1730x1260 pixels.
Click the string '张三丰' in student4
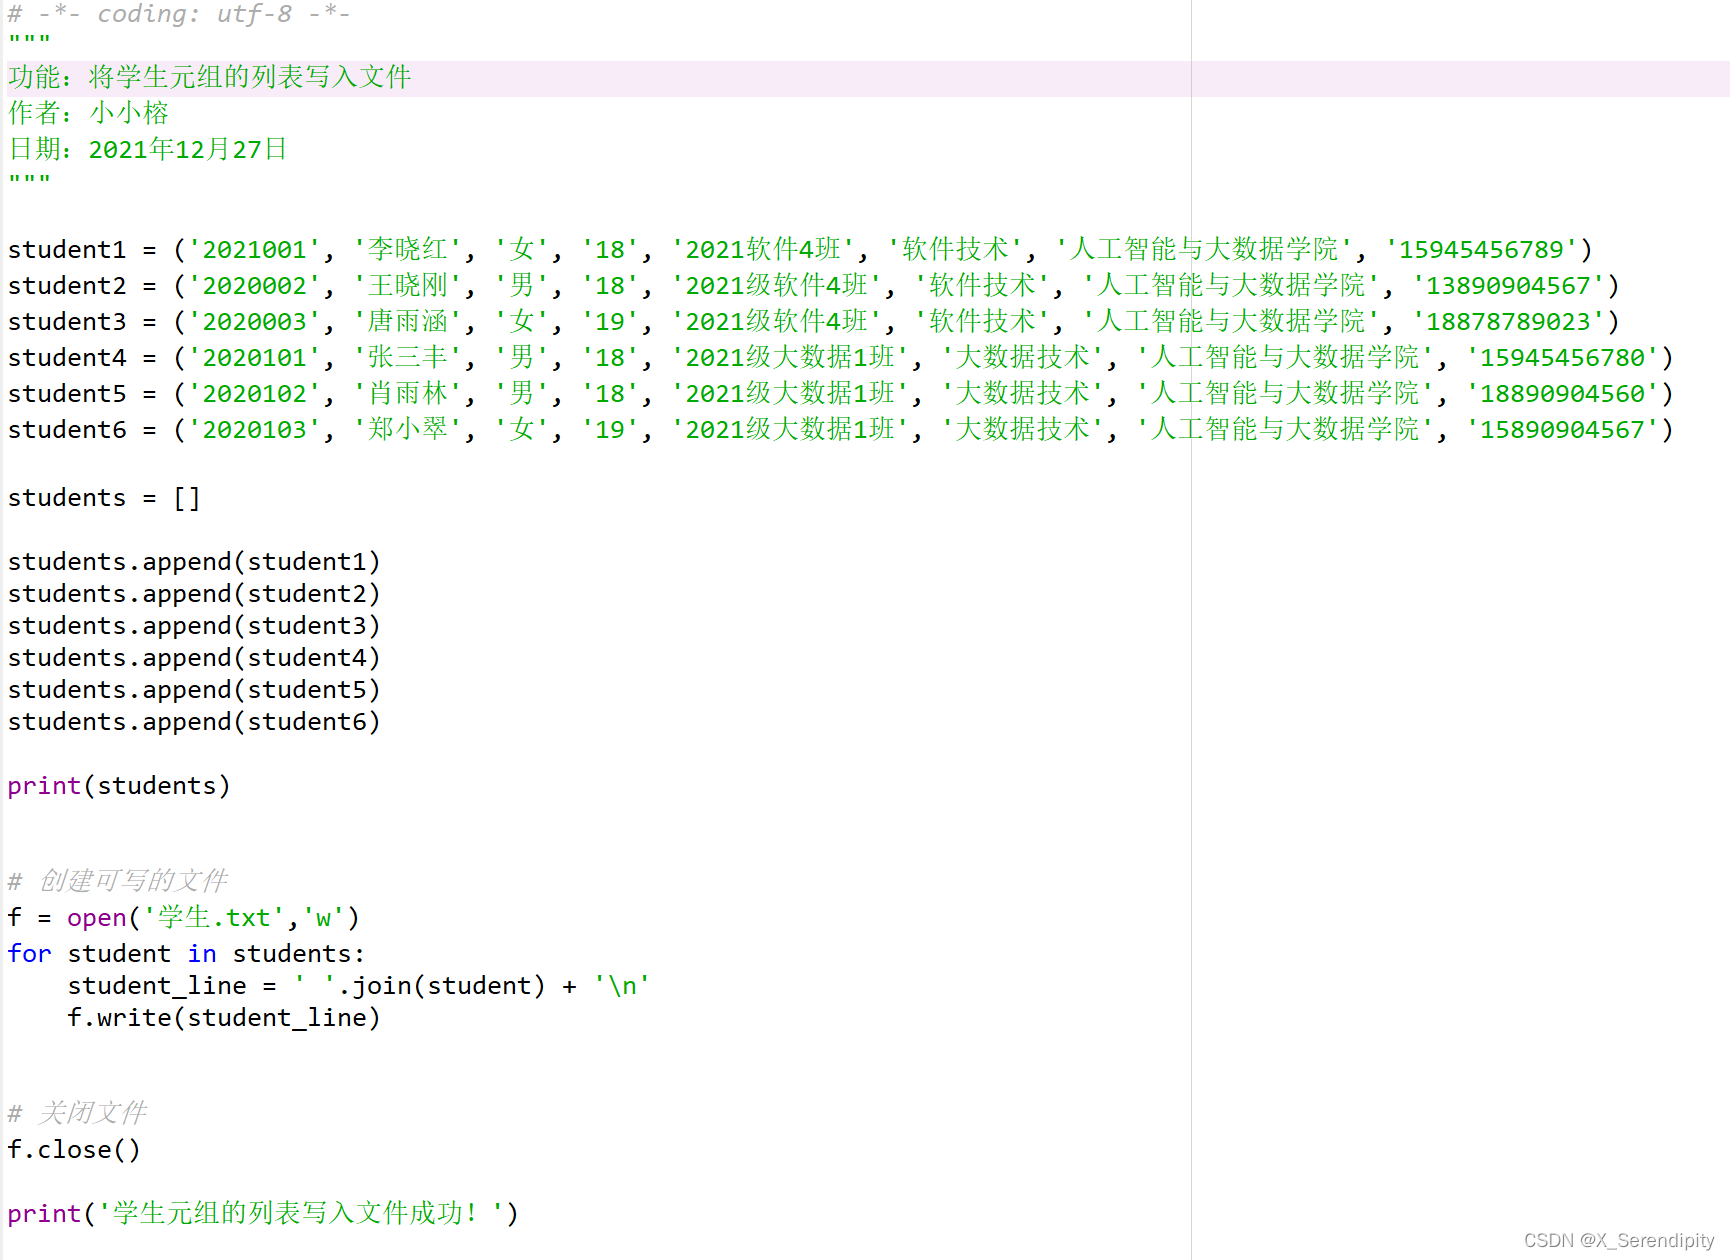coord(407,357)
